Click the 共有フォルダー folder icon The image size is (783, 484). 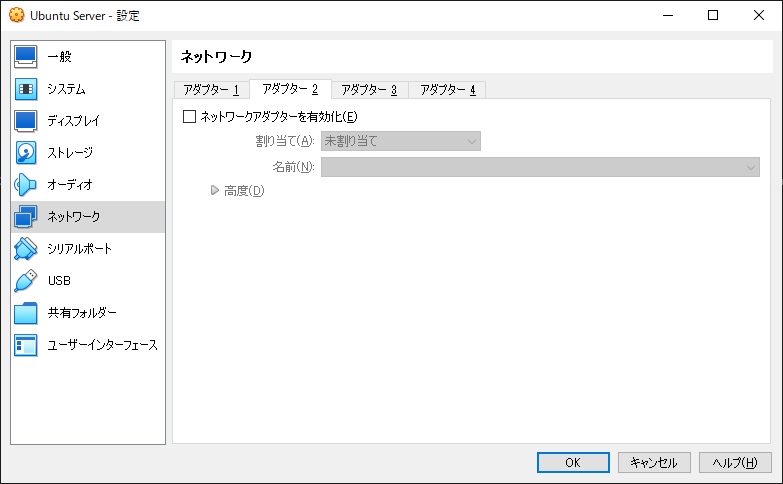(x=25, y=313)
